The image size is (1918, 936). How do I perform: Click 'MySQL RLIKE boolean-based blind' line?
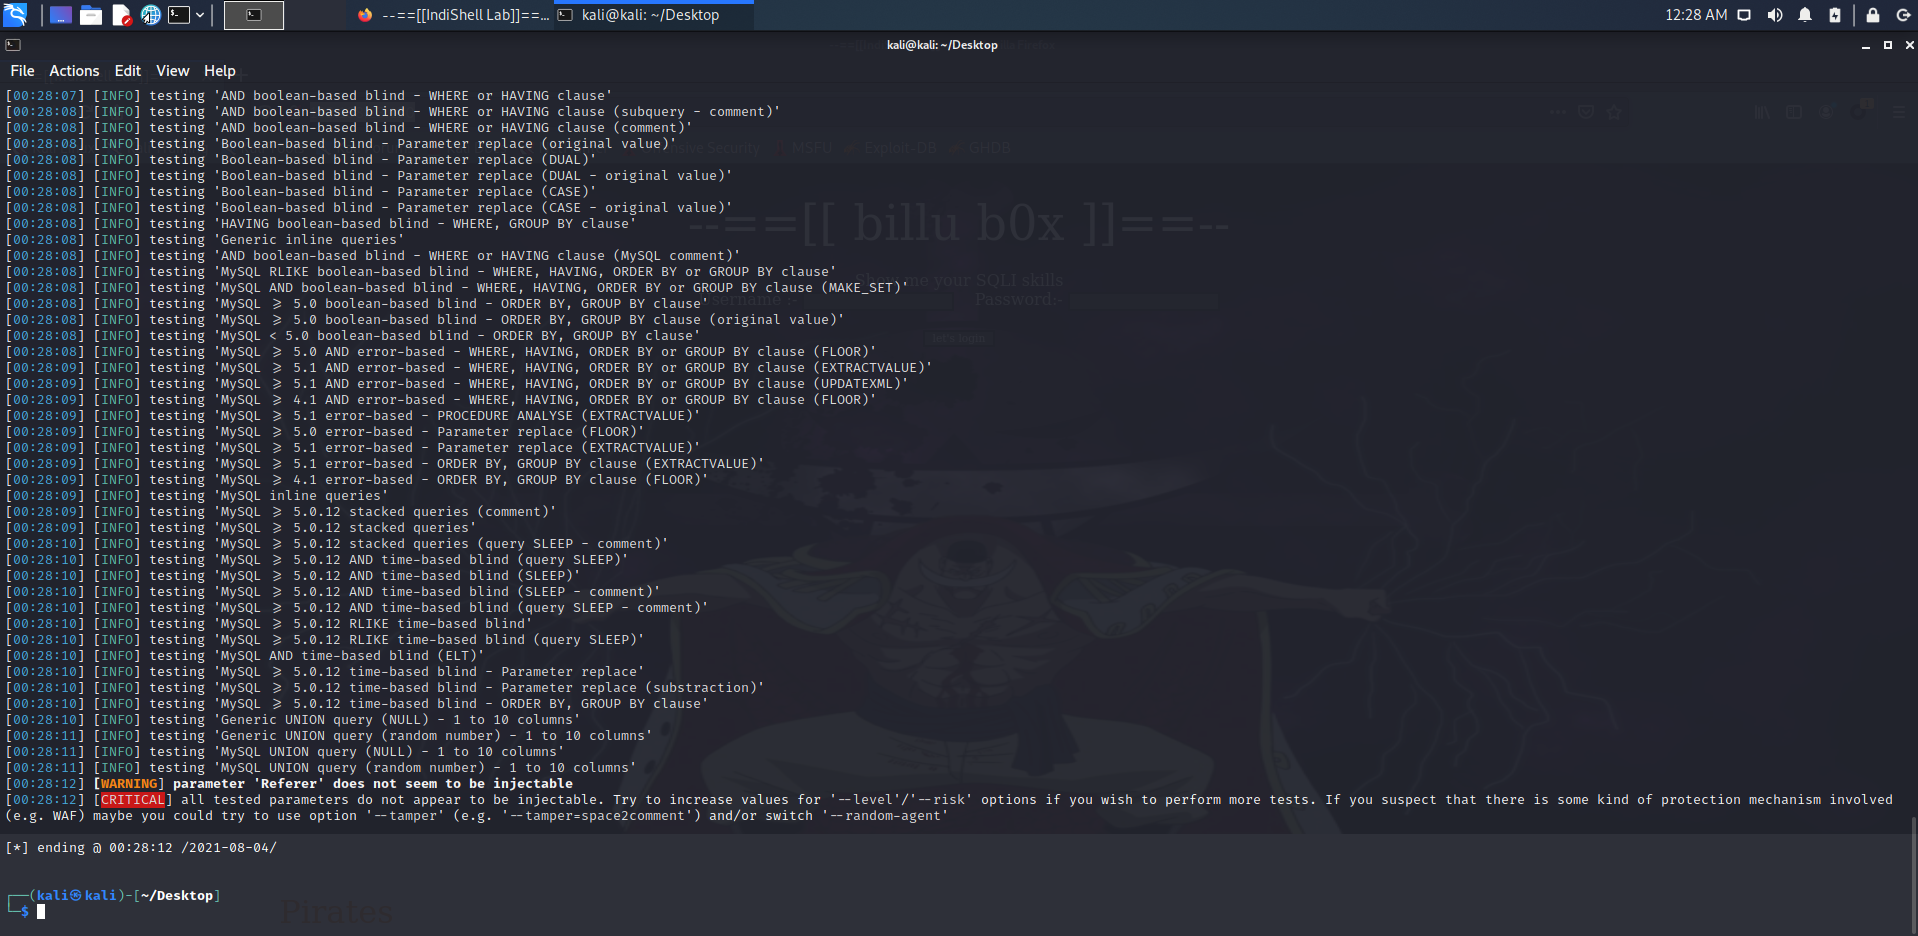pyautogui.click(x=421, y=272)
